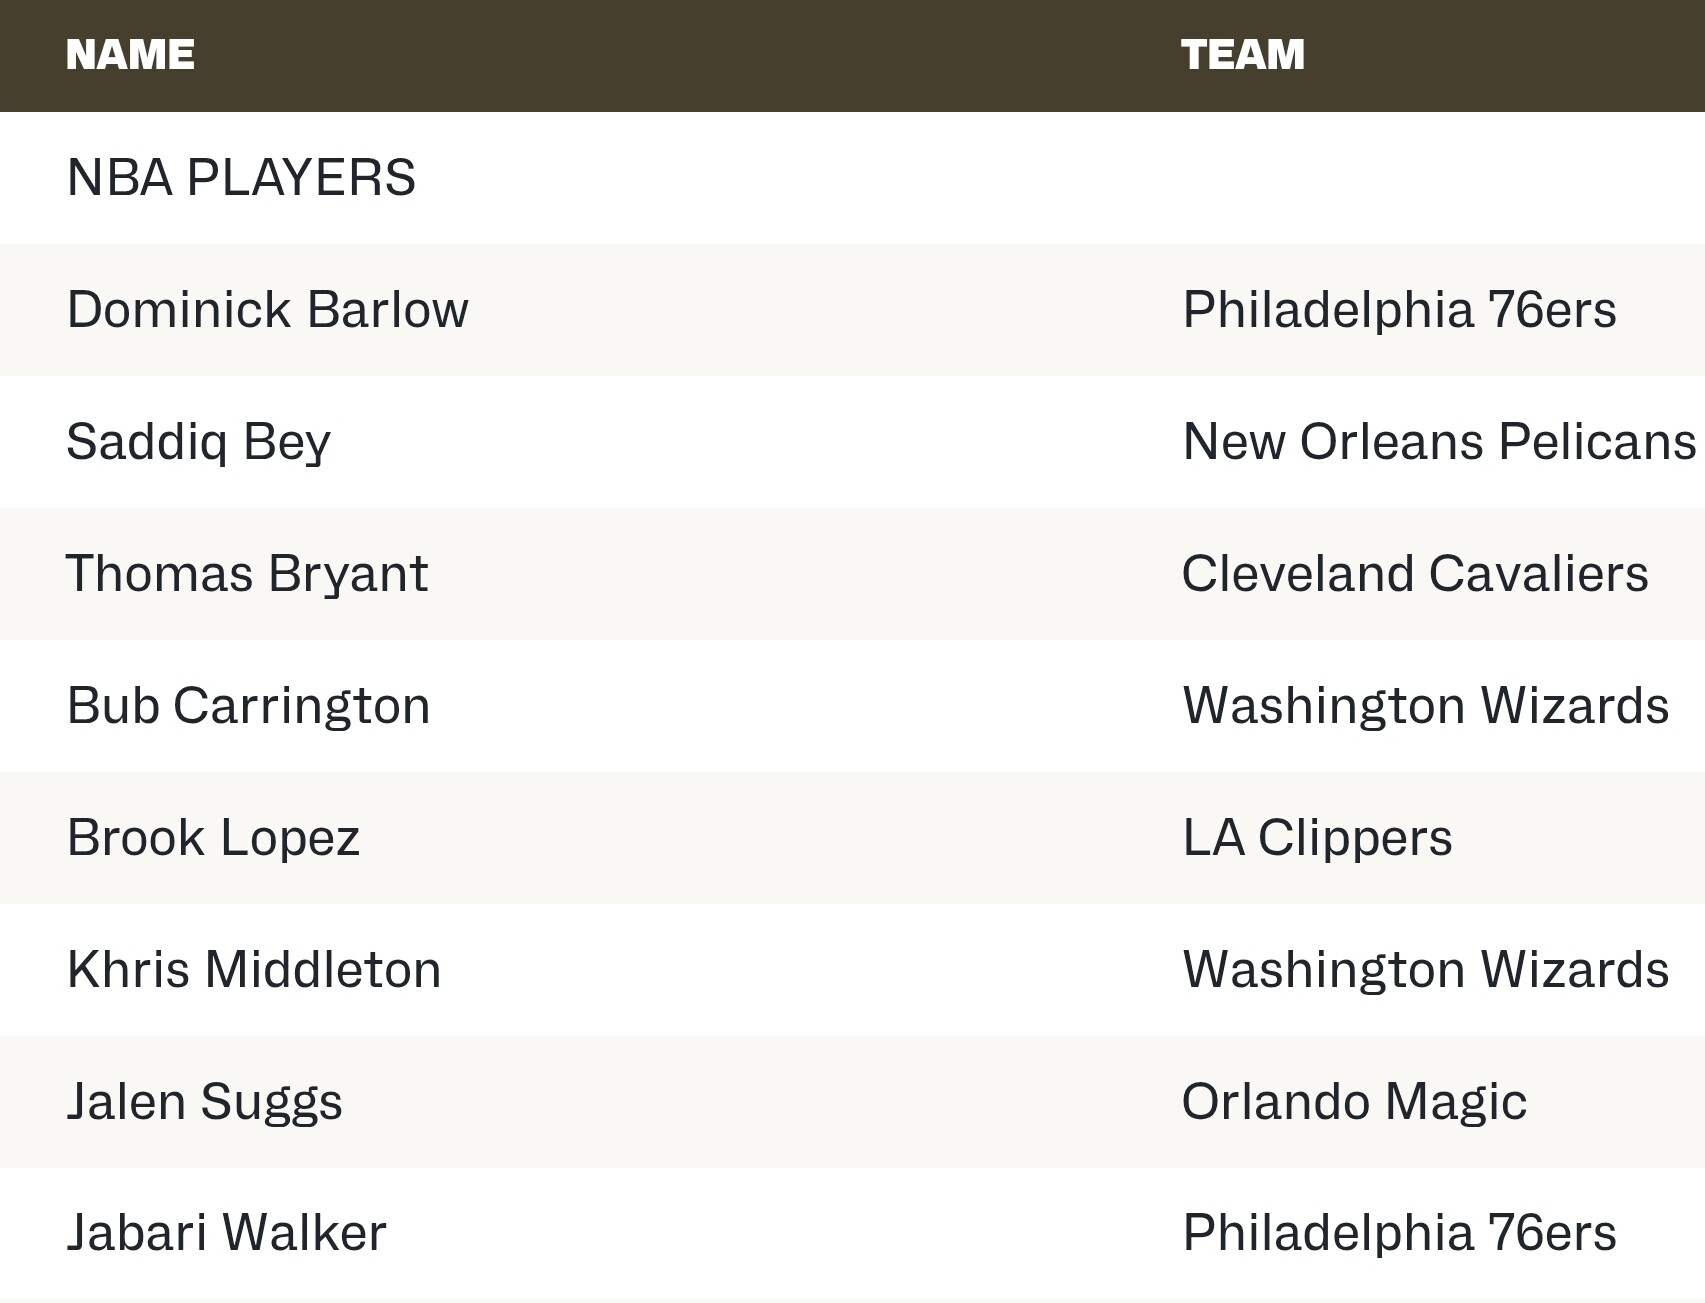The height and width of the screenshot is (1303, 1705).
Task: Click the Orlando Magic team cell
Action: (x=1354, y=1102)
